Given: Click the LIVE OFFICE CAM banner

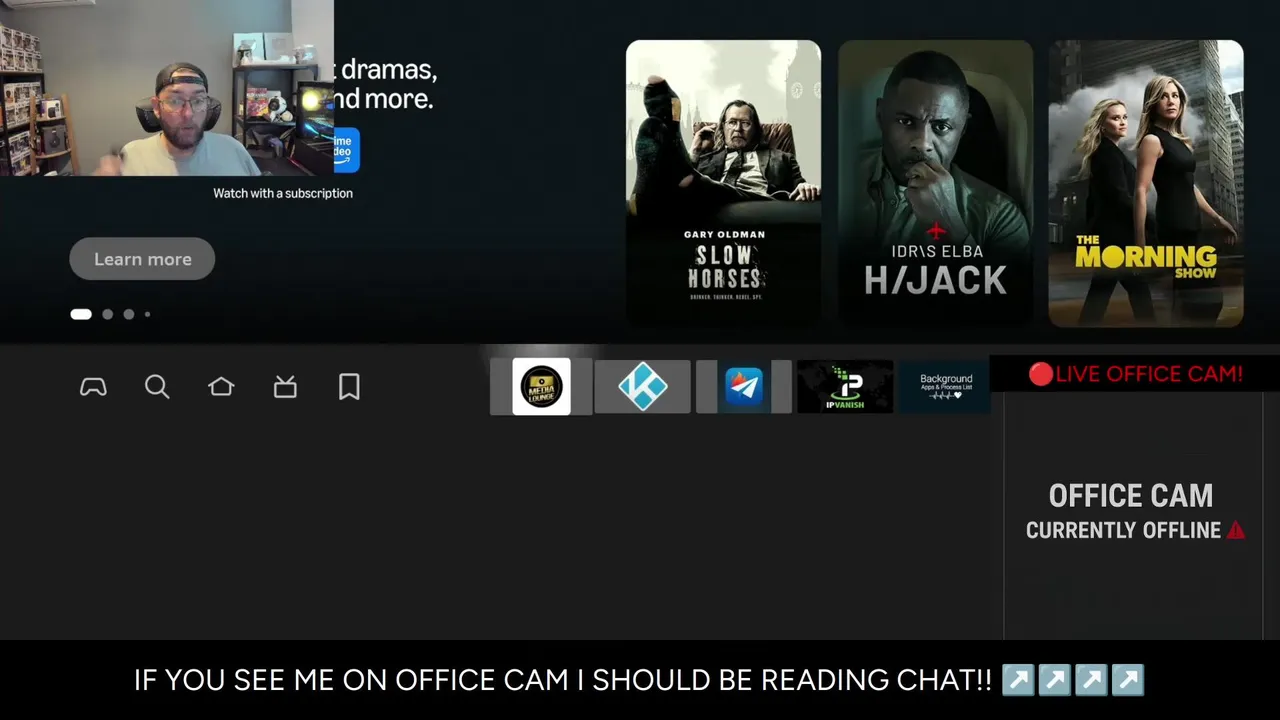Looking at the screenshot, I should [x=1135, y=374].
